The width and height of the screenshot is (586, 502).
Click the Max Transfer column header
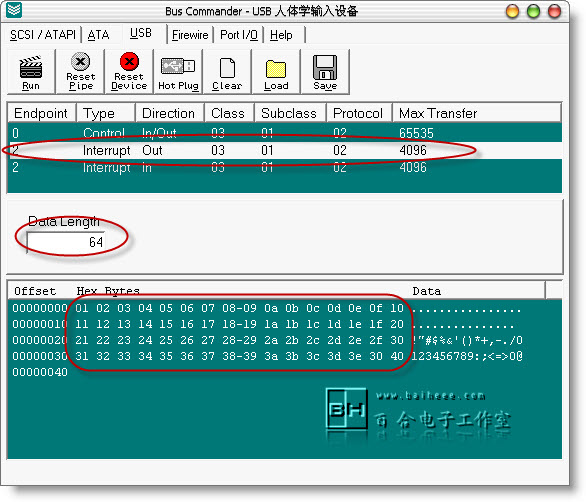477,113
